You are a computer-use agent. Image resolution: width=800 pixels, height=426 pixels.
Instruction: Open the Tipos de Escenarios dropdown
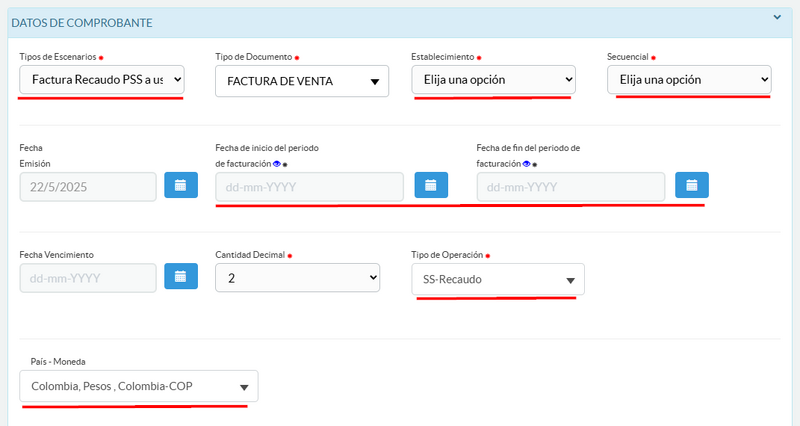click(x=101, y=79)
